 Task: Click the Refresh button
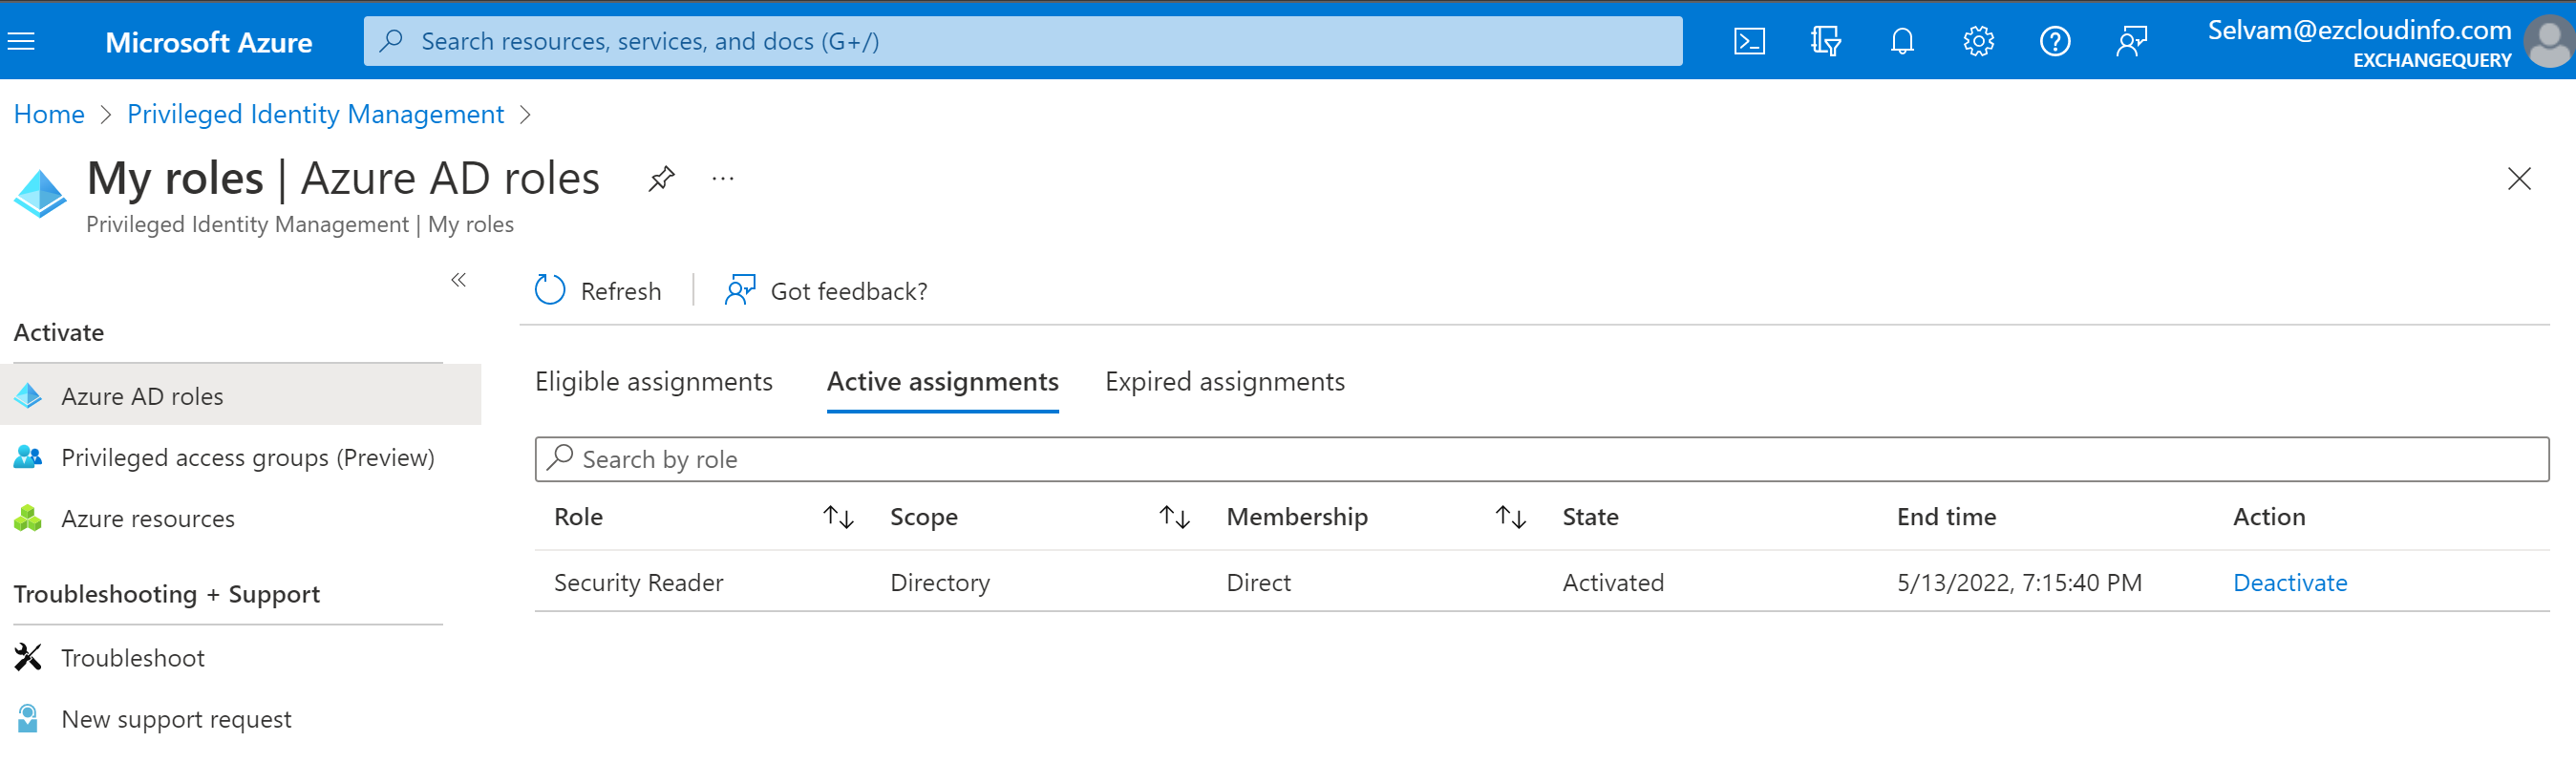pos(598,291)
